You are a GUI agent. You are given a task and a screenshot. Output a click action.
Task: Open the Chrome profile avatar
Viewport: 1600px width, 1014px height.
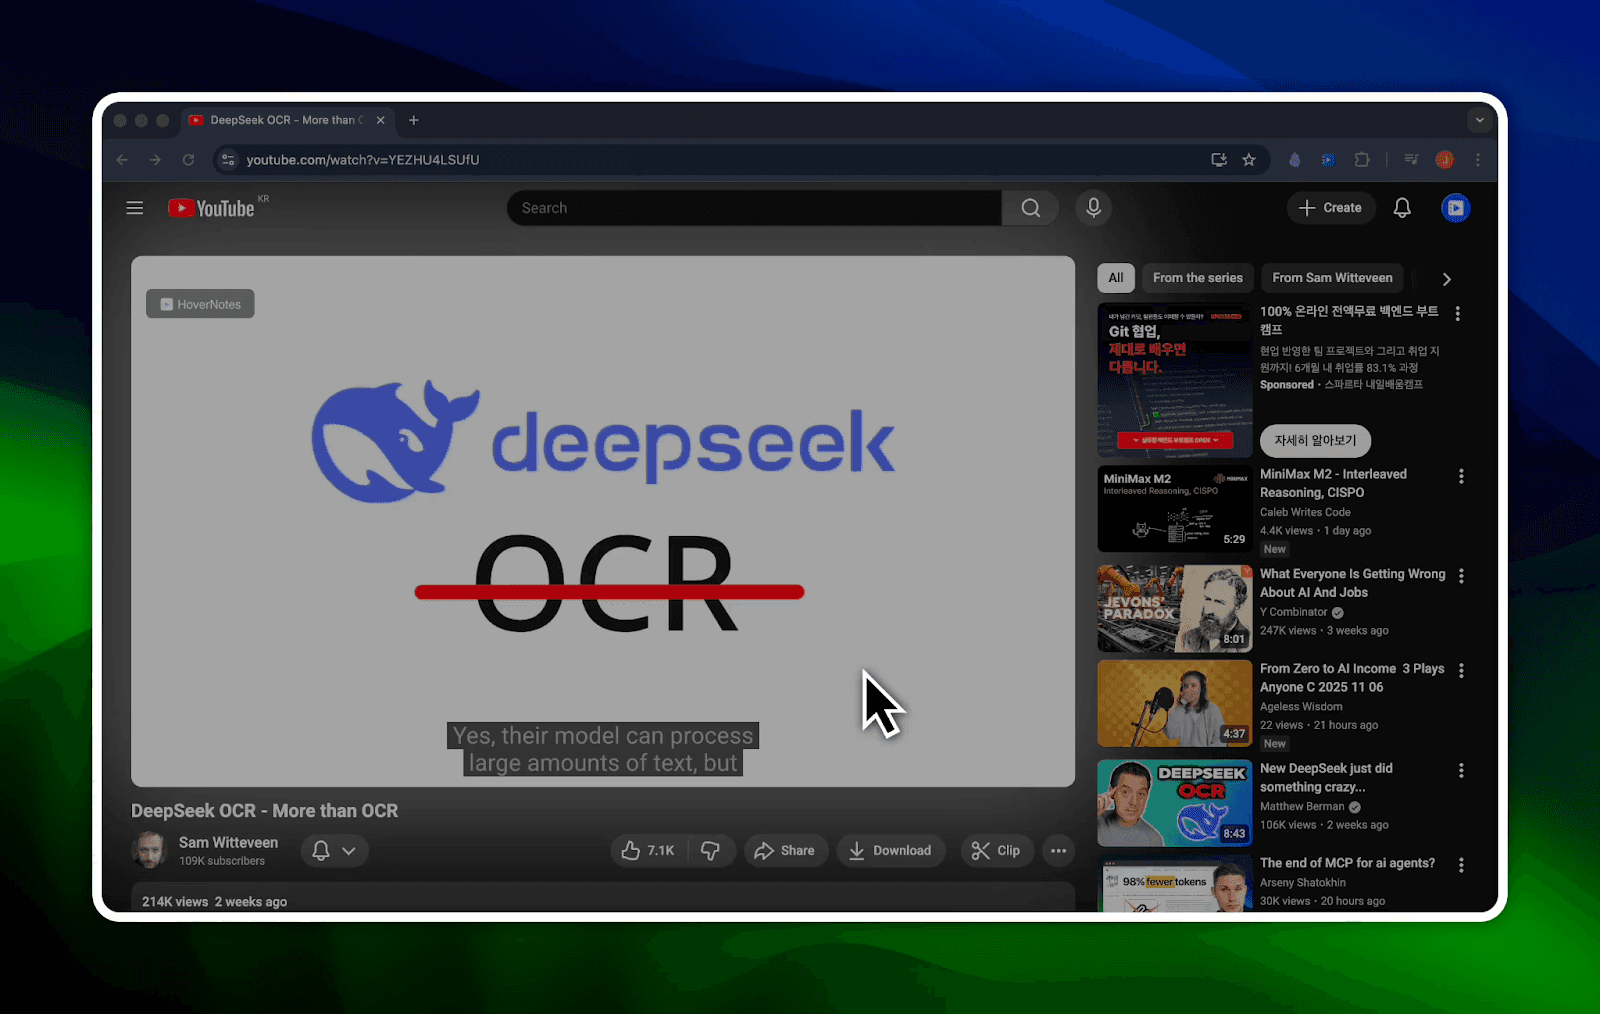(x=1445, y=160)
